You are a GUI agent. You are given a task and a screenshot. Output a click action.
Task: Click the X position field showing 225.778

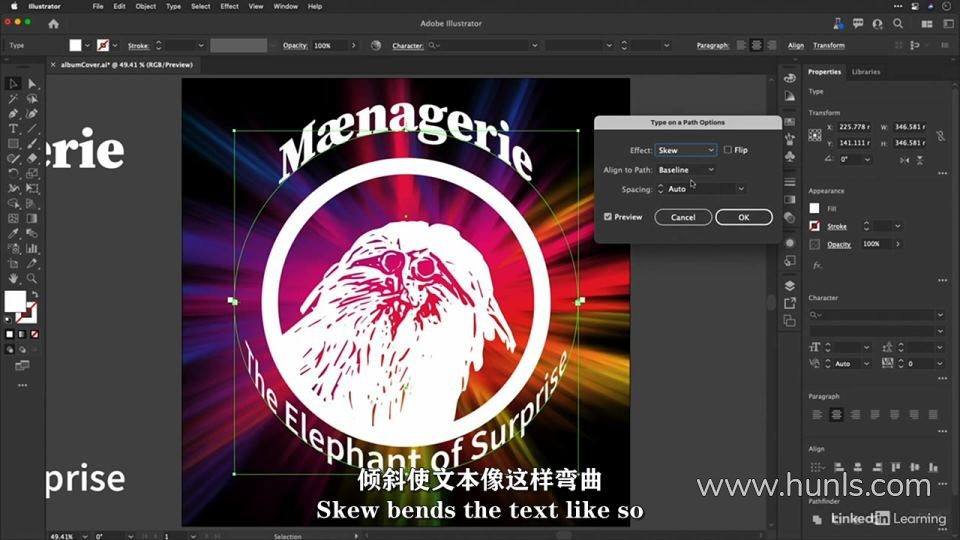point(853,127)
